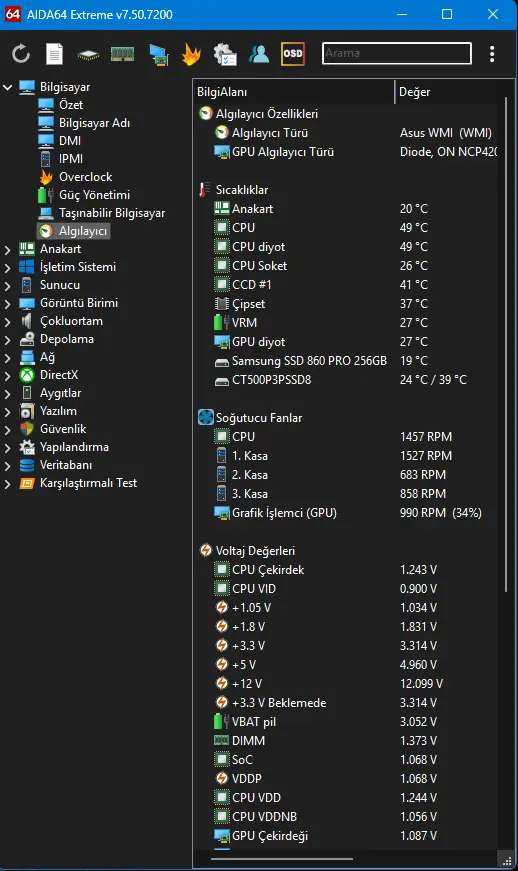Expand the Çokluortam tree node
This screenshot has height=871, width=518.
click(x=8, y=322)
